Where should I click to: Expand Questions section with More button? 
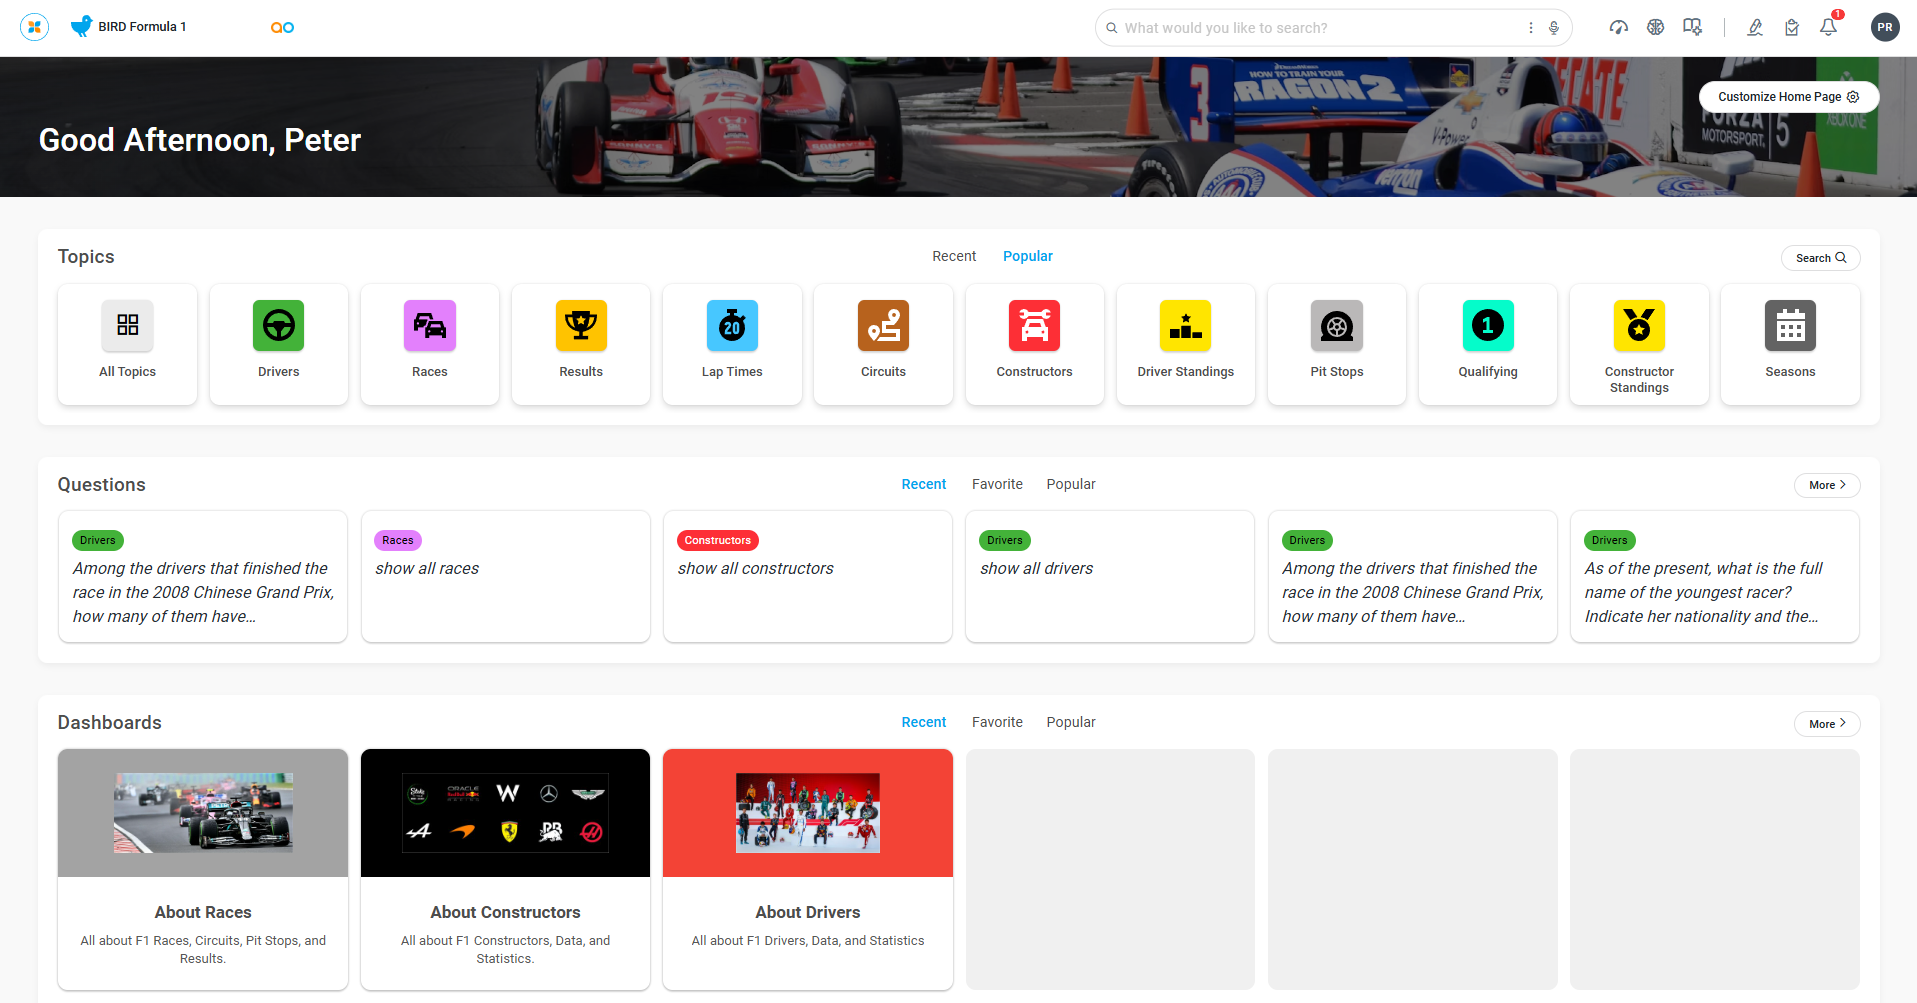(1826, 485)
